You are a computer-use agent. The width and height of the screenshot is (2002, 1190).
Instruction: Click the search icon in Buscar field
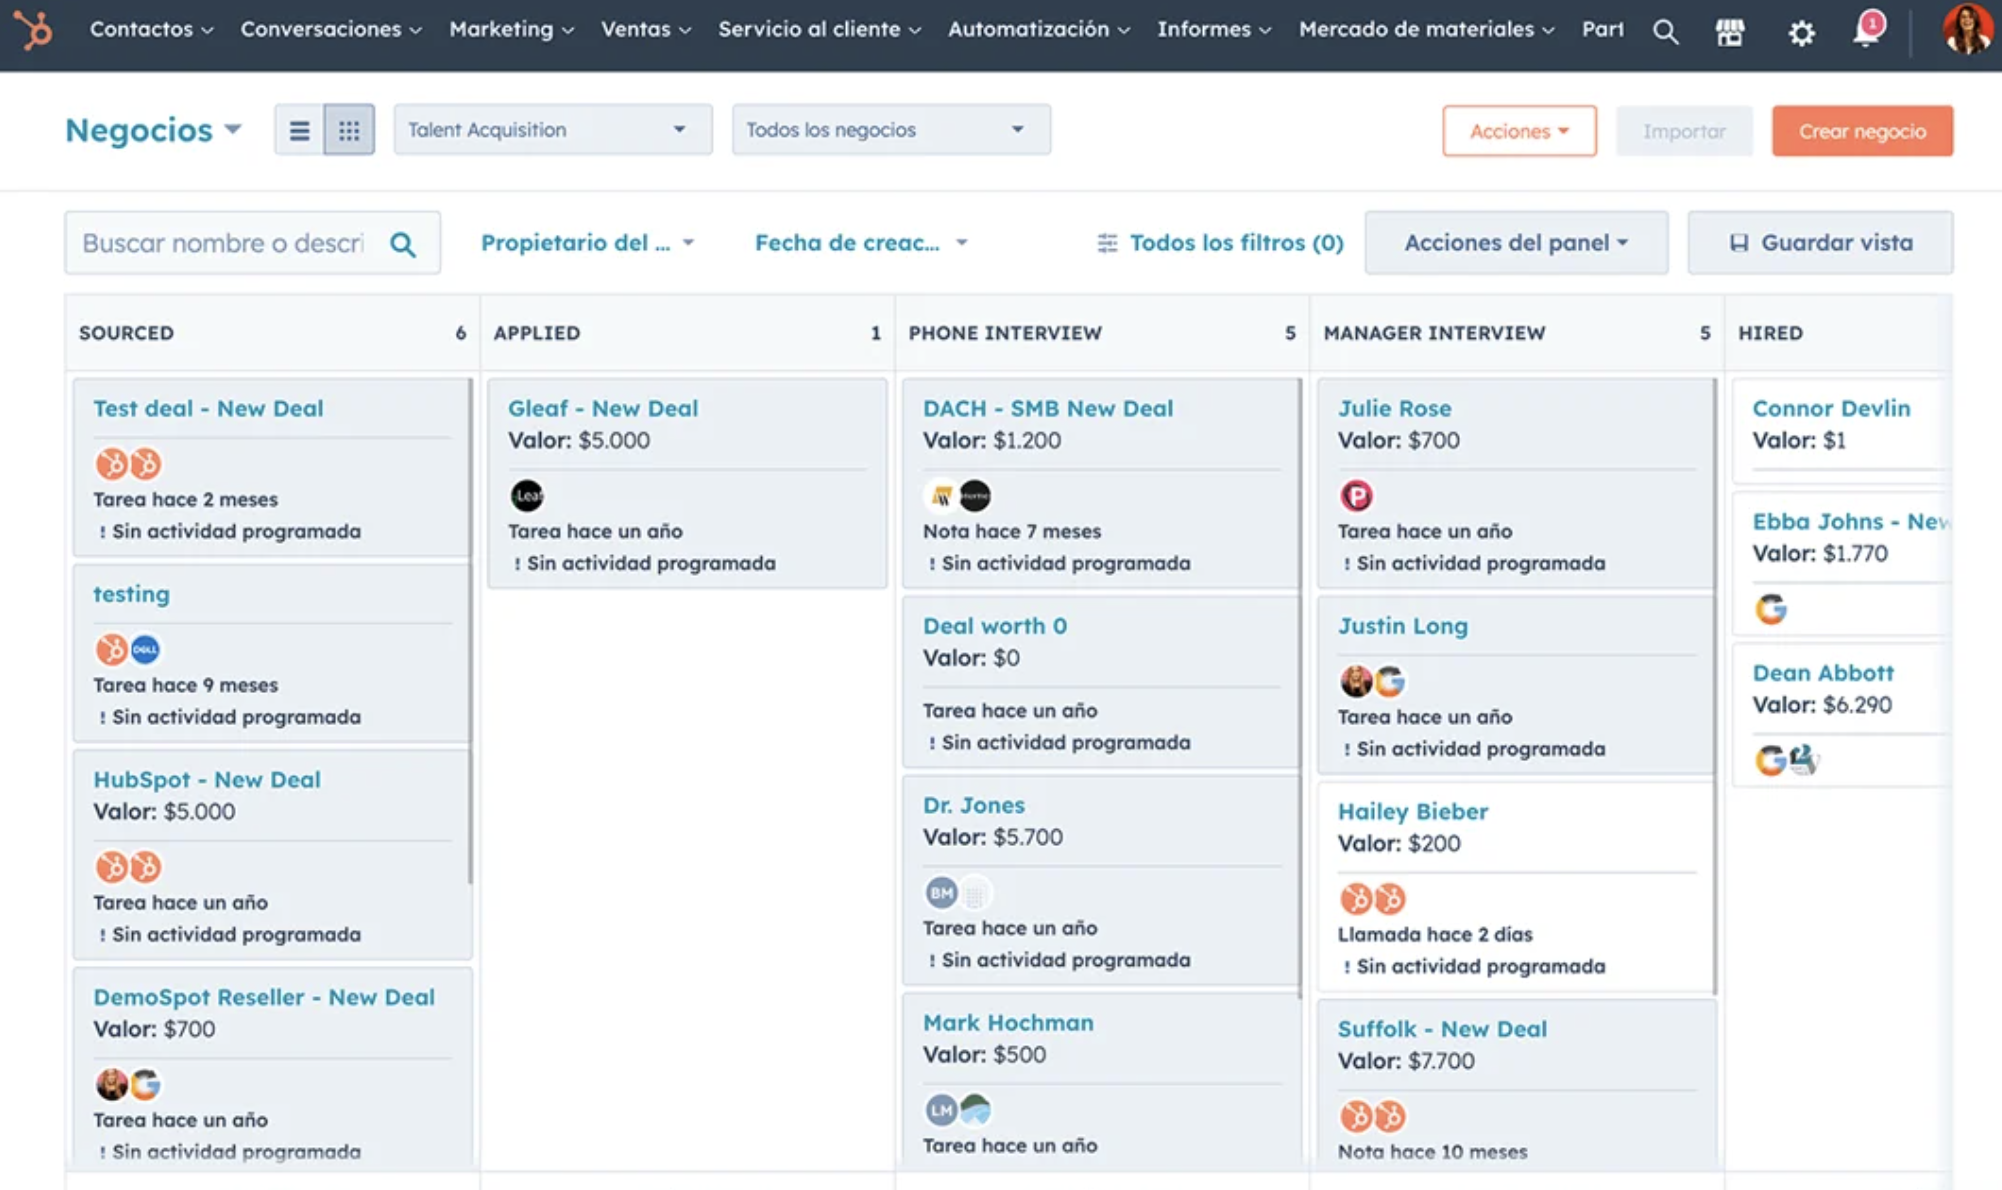403,244
